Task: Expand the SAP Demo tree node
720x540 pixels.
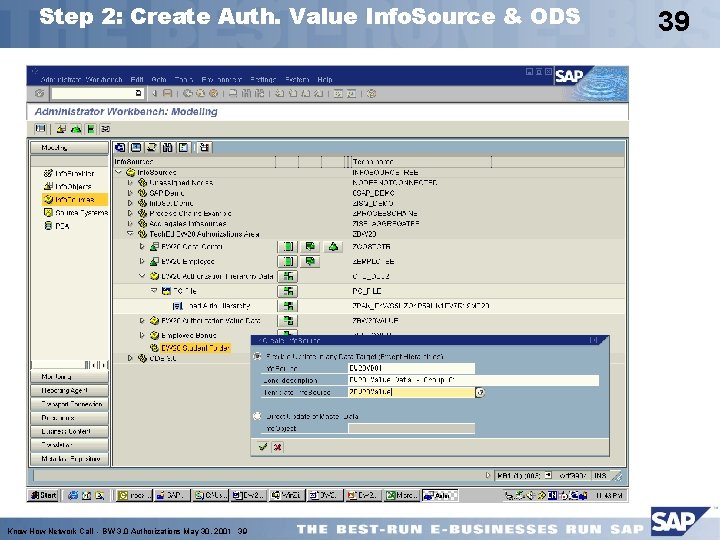Action: click(x=130, y=193)
